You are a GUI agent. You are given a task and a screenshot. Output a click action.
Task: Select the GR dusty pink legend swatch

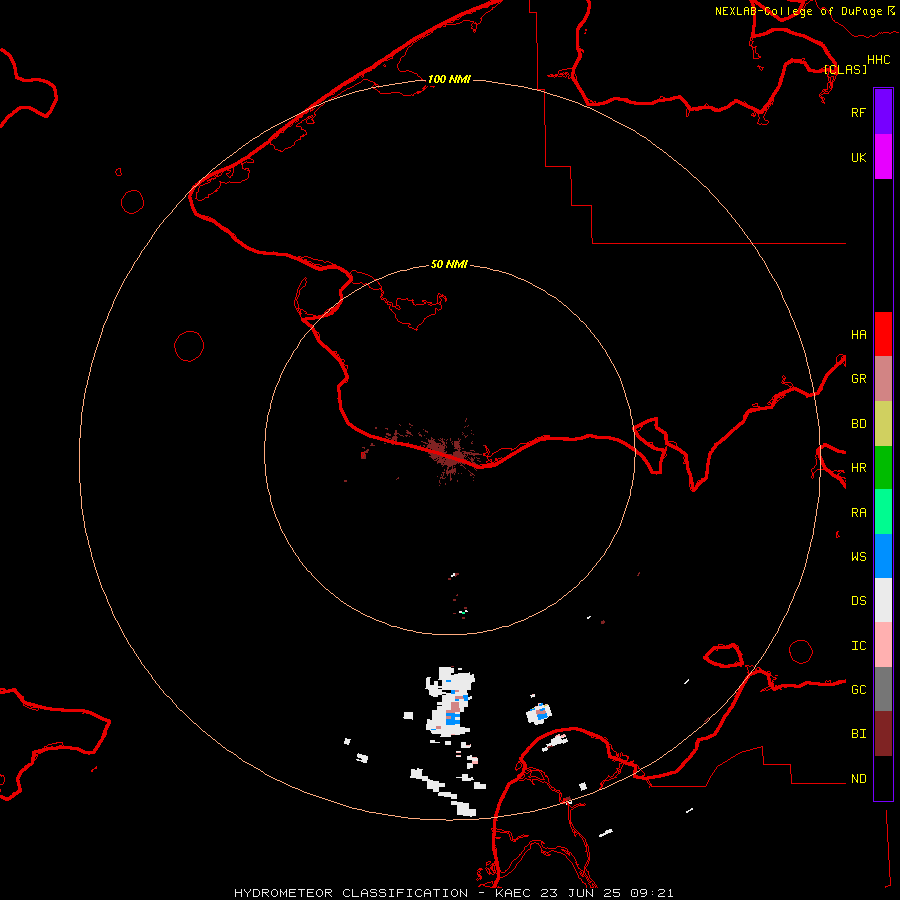pyautogui.click(x=883, y=379)
